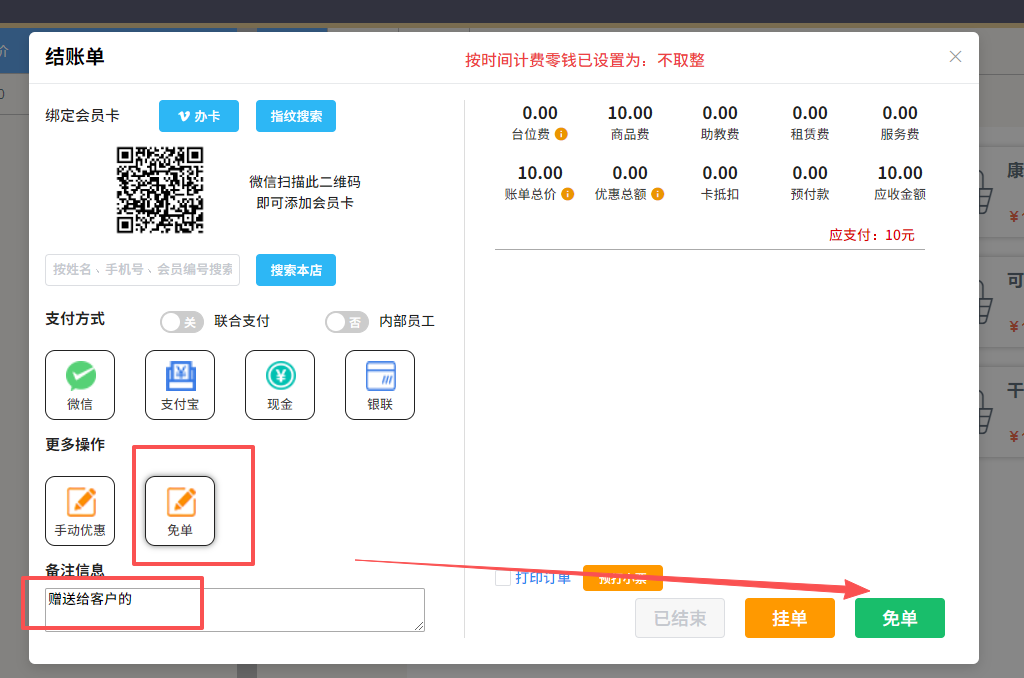The height and width of the screenshot is (678, 1024).
Task: Click the 免单 icon under more operations
Action: [x=180, y=510]
